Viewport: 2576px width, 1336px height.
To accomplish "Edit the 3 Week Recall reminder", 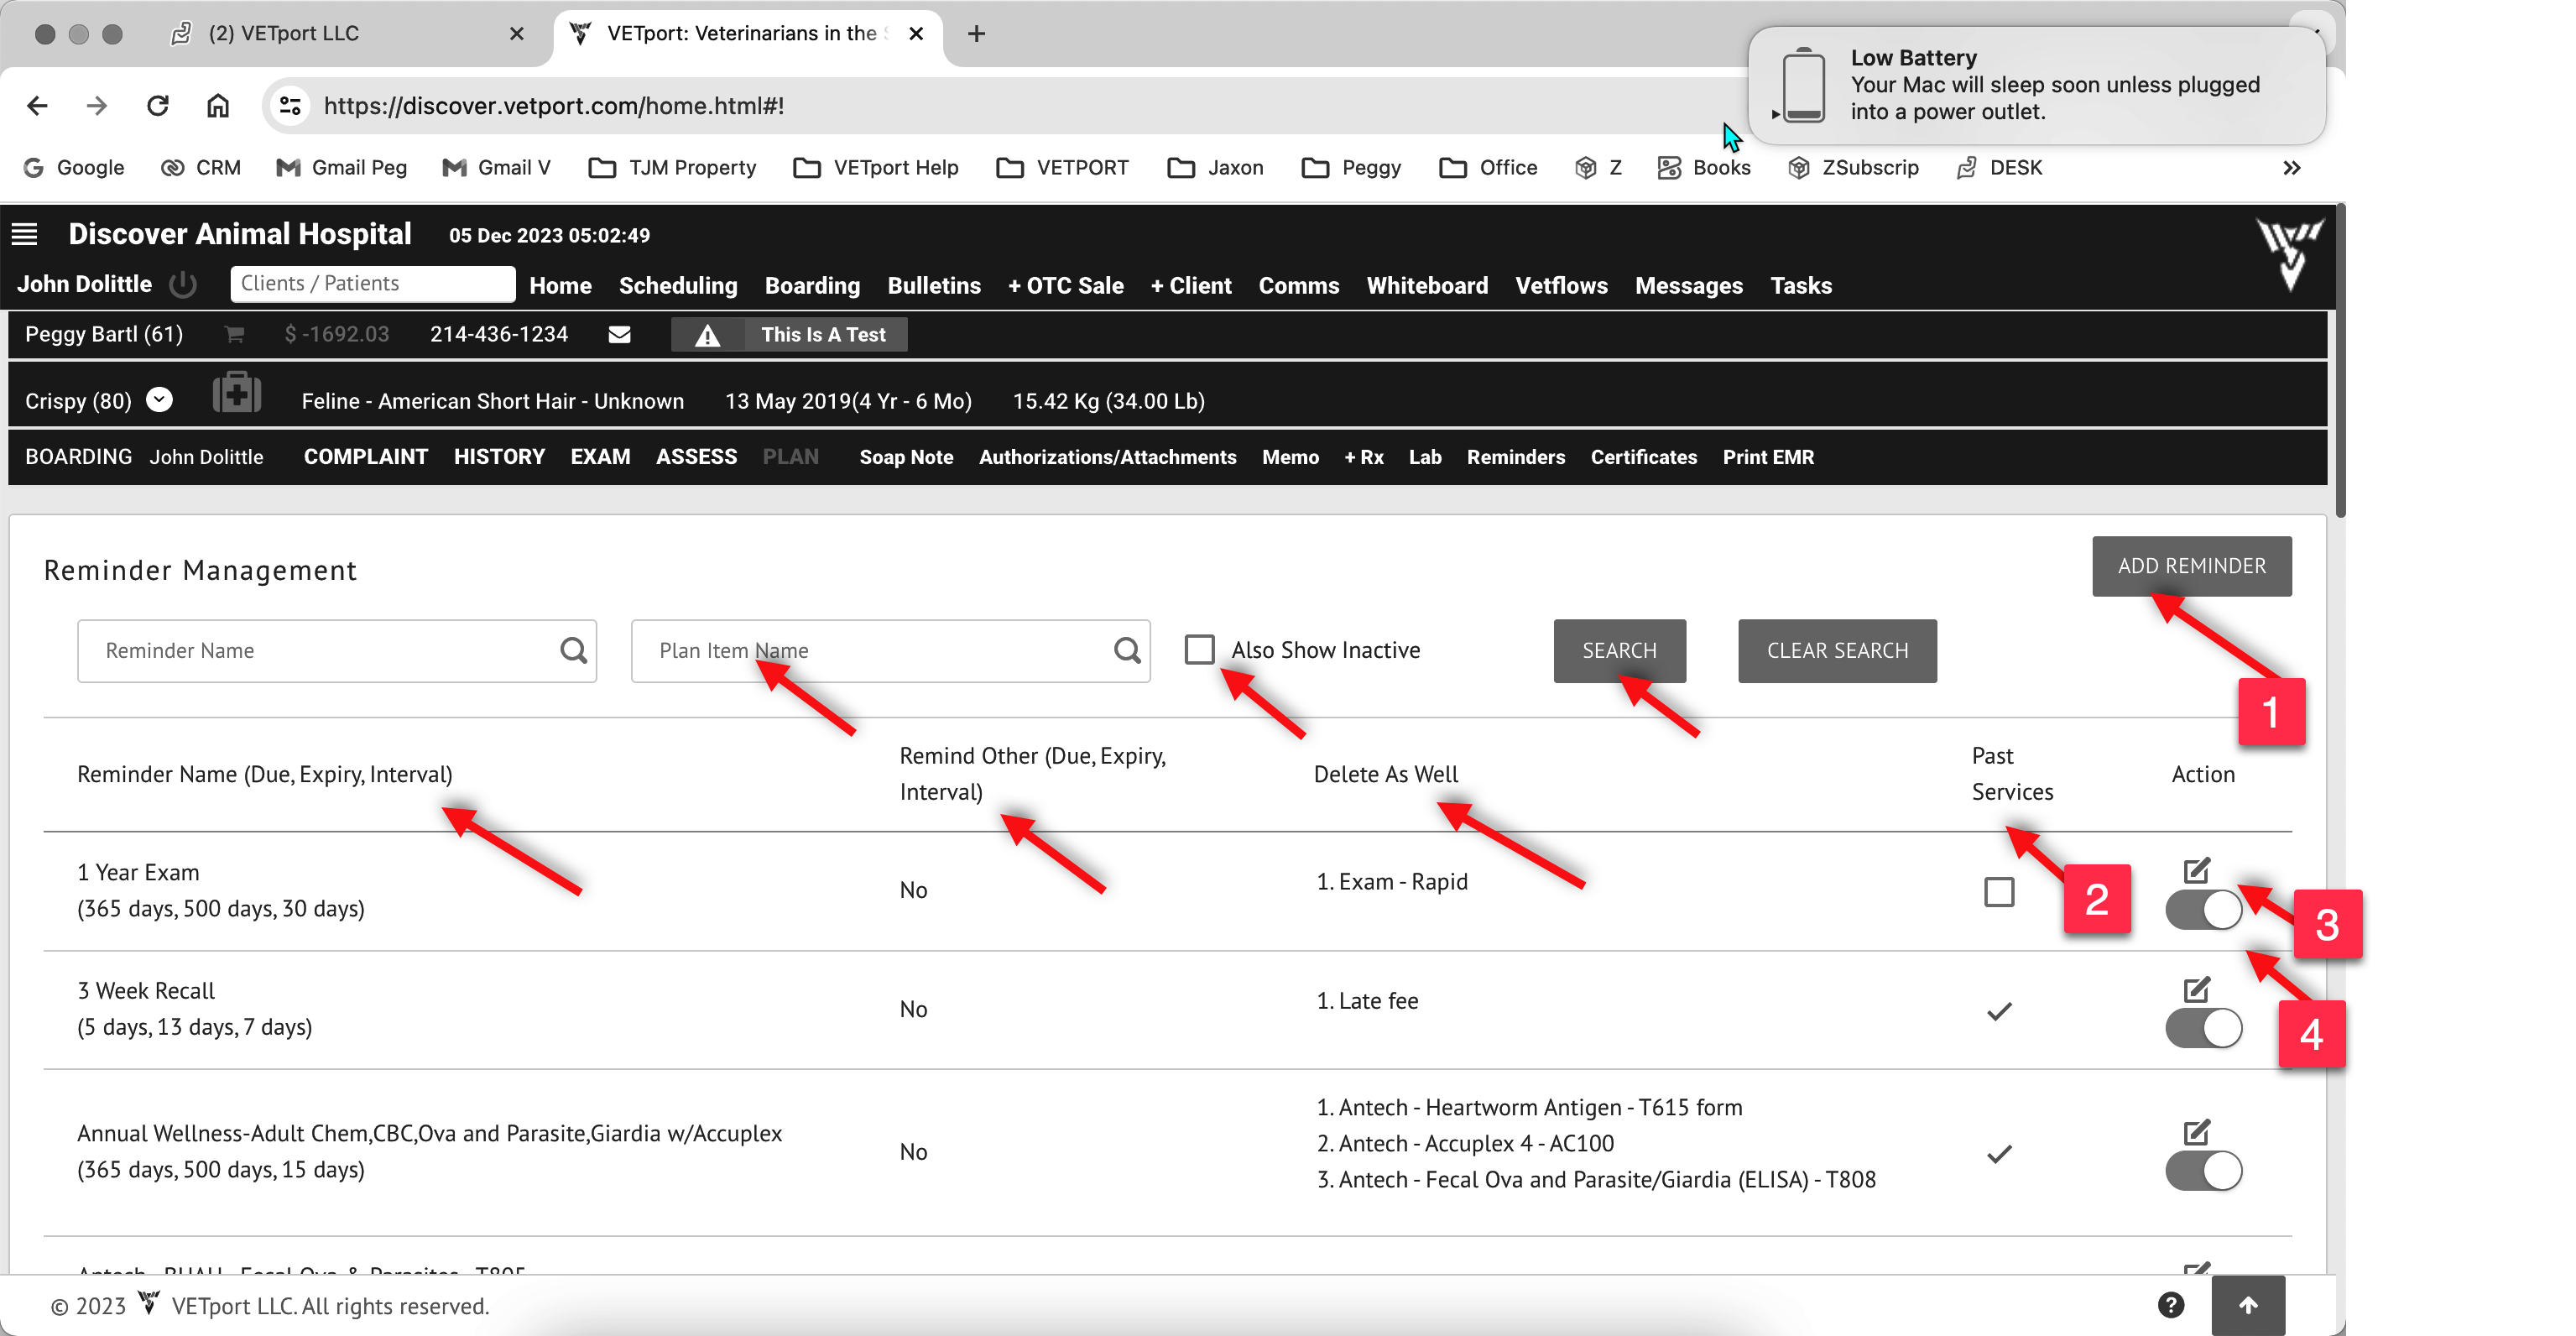I will (2196, 989).
